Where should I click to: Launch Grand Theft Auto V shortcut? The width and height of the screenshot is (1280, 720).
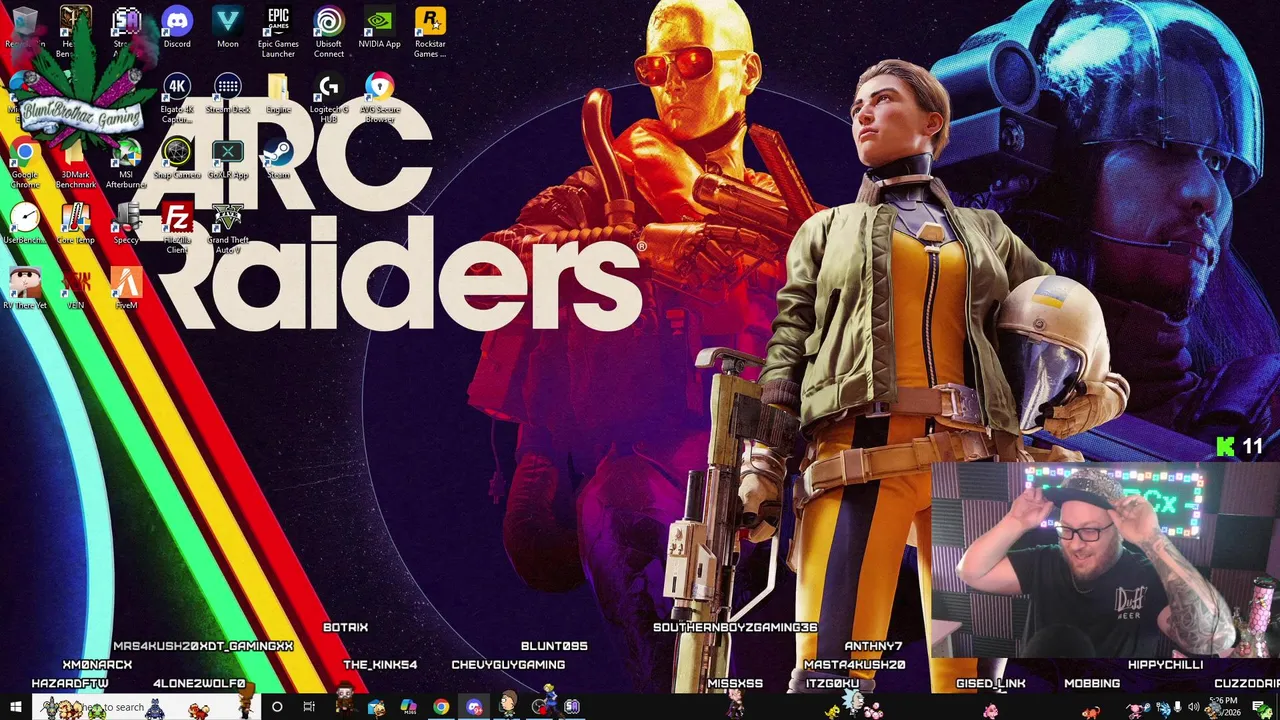click(228, 228)
